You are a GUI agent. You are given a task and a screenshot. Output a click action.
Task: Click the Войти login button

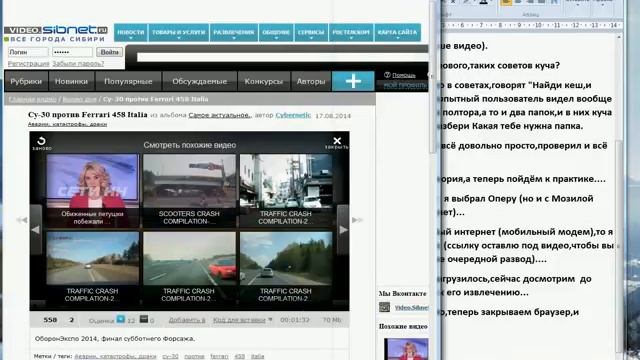point(109,52)
